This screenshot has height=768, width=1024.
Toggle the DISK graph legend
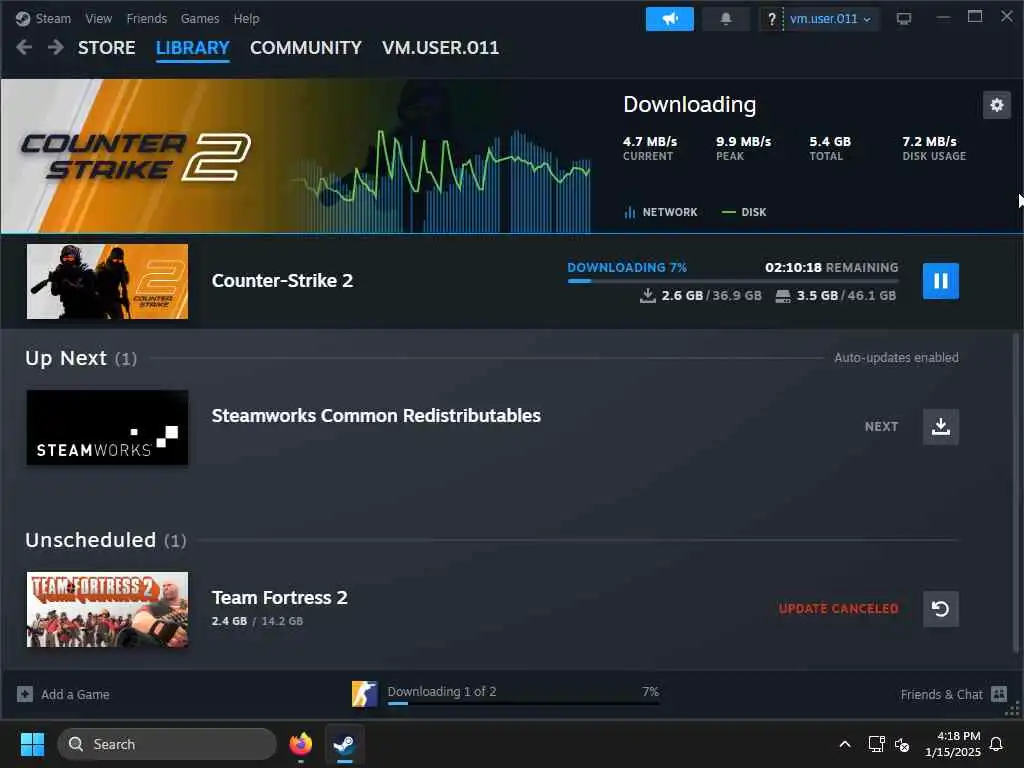coord(744,212)
